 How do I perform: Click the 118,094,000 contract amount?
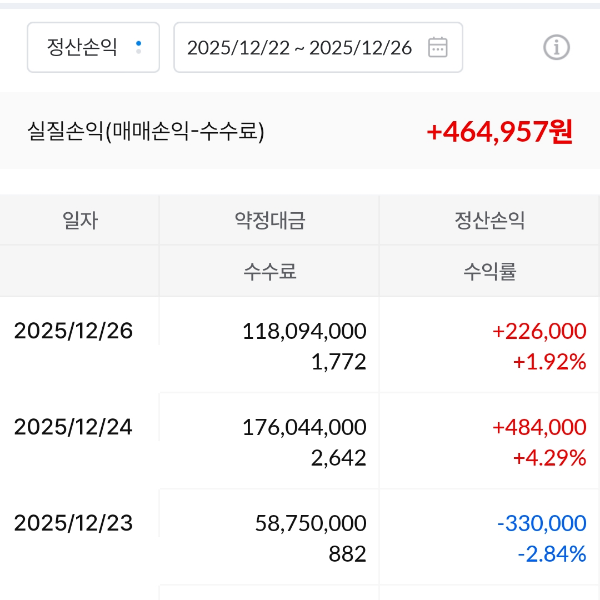point(304,331)
